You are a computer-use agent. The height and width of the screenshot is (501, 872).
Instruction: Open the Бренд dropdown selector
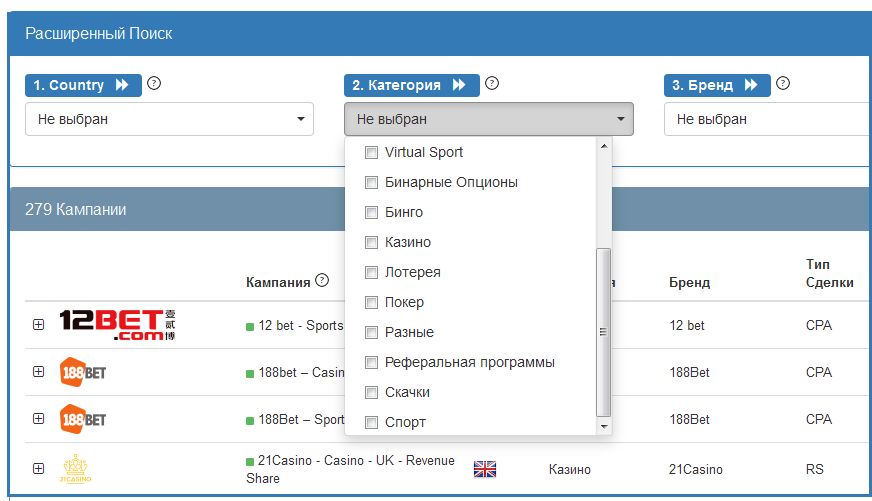[766, 119]
